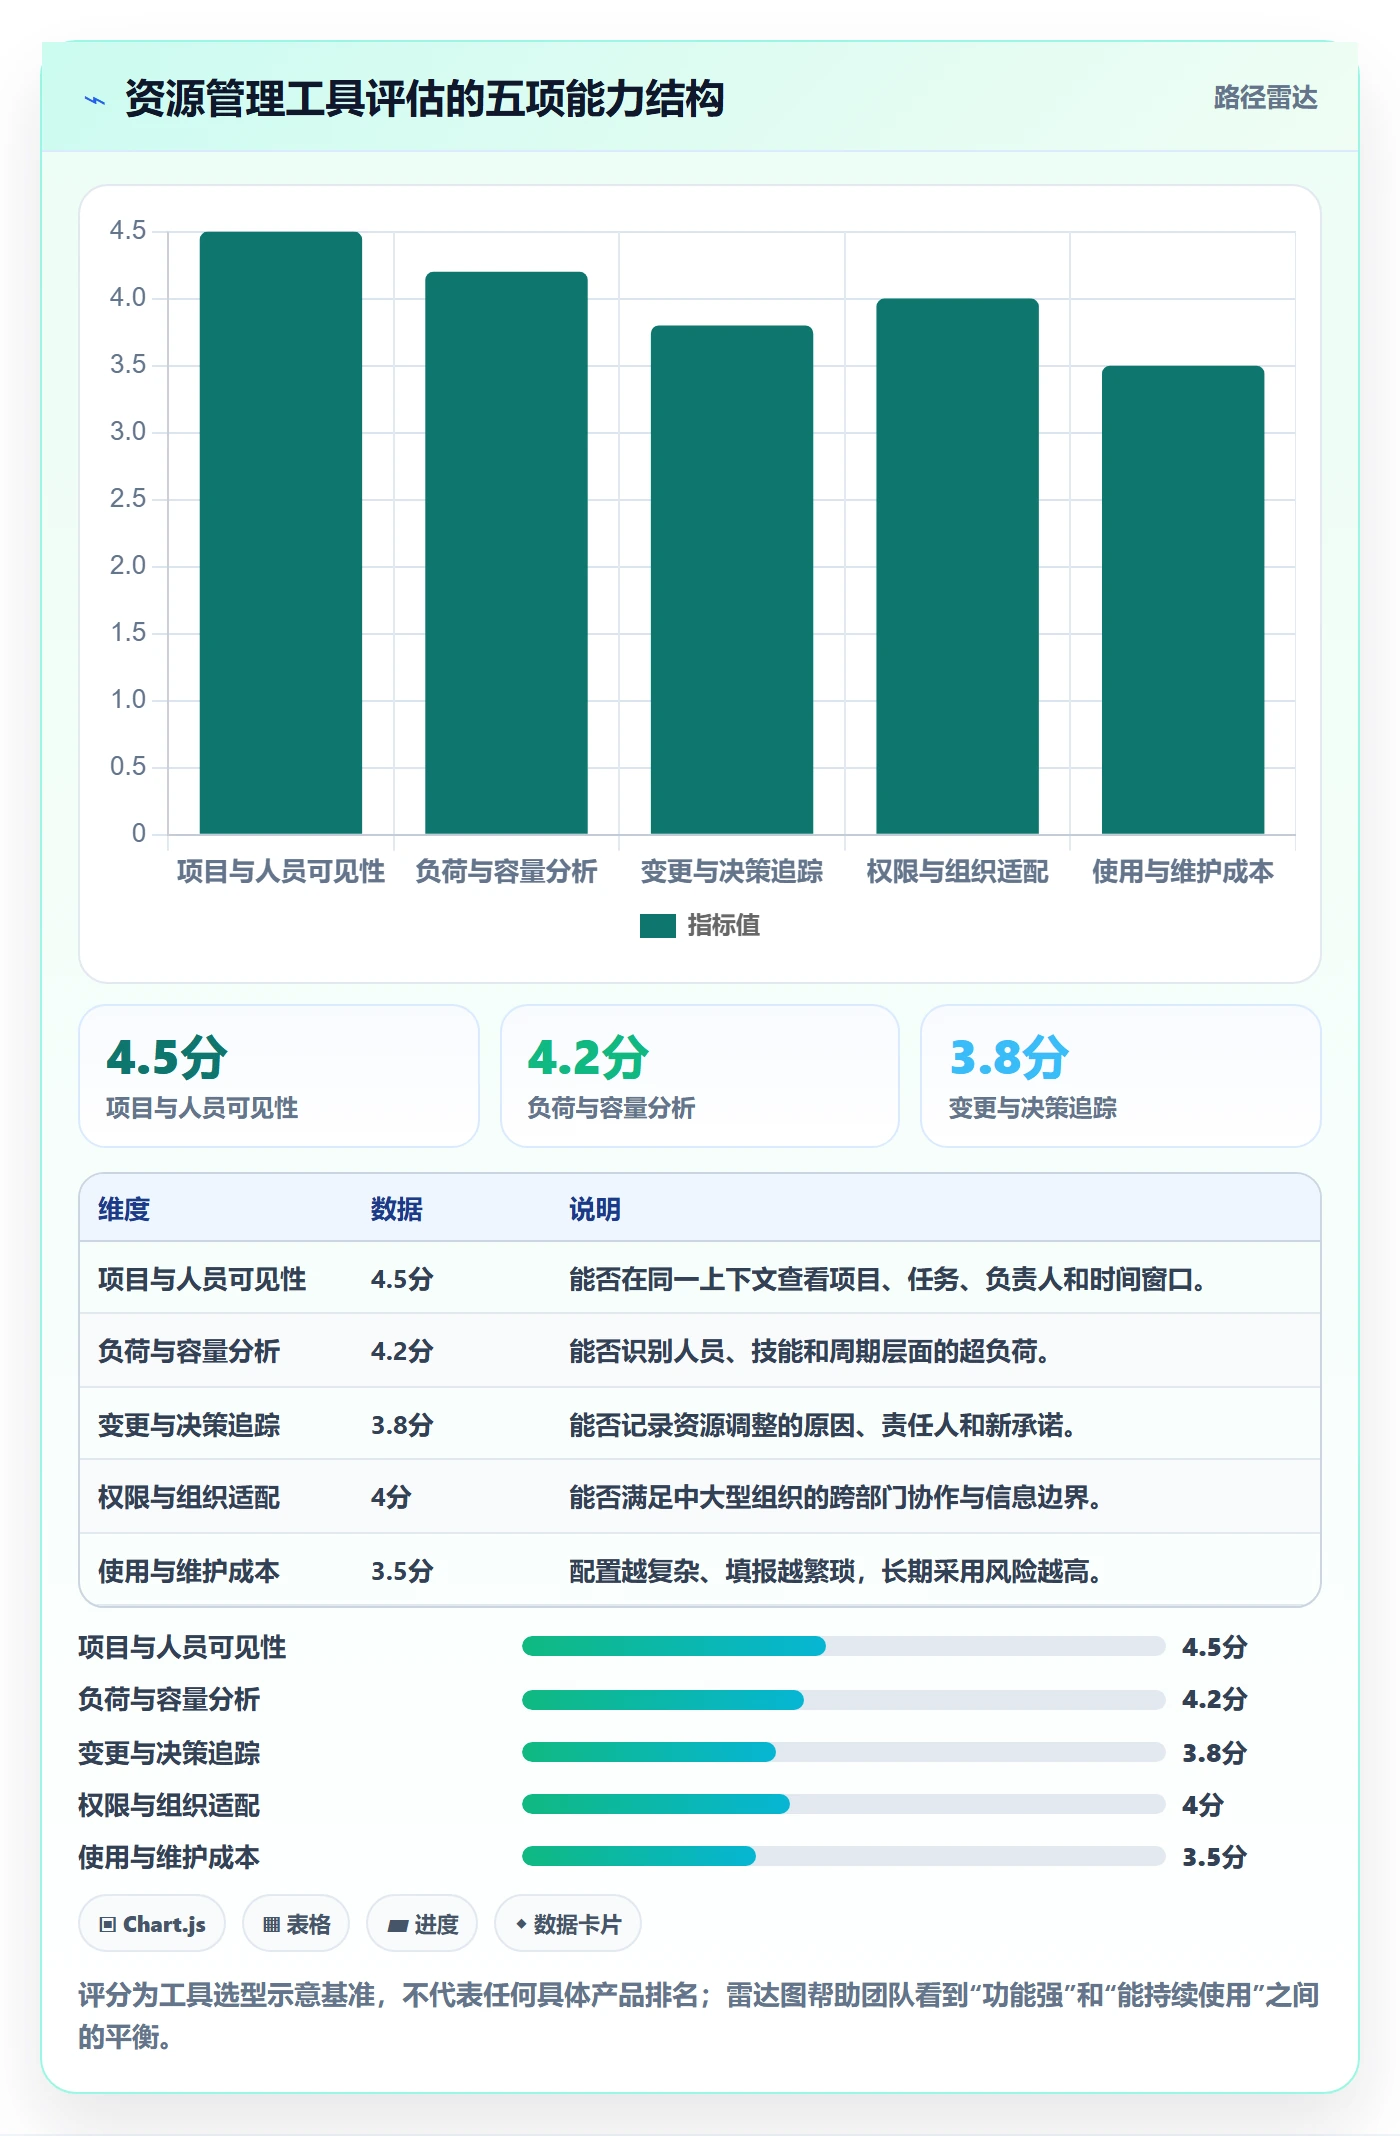Click the Chart.js tag icon
The image size is (1400, 2136).
pyautogui.click(x=108, y=1925)
